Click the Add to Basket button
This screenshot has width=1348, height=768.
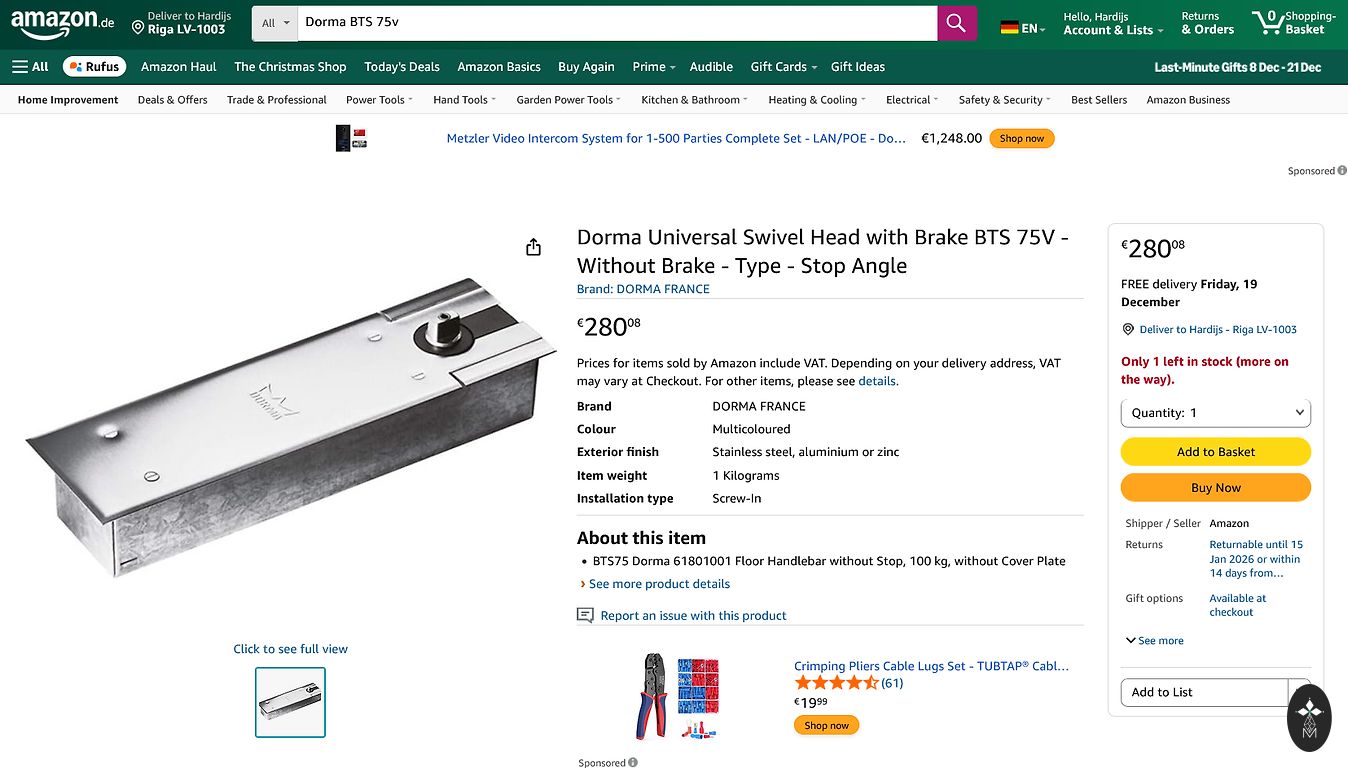1215,452
